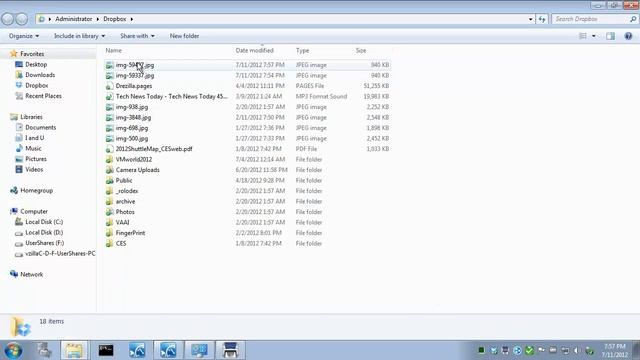The image size is (640, 360).
Task: Sort files by Date modified column
Action: pos(254,50)
